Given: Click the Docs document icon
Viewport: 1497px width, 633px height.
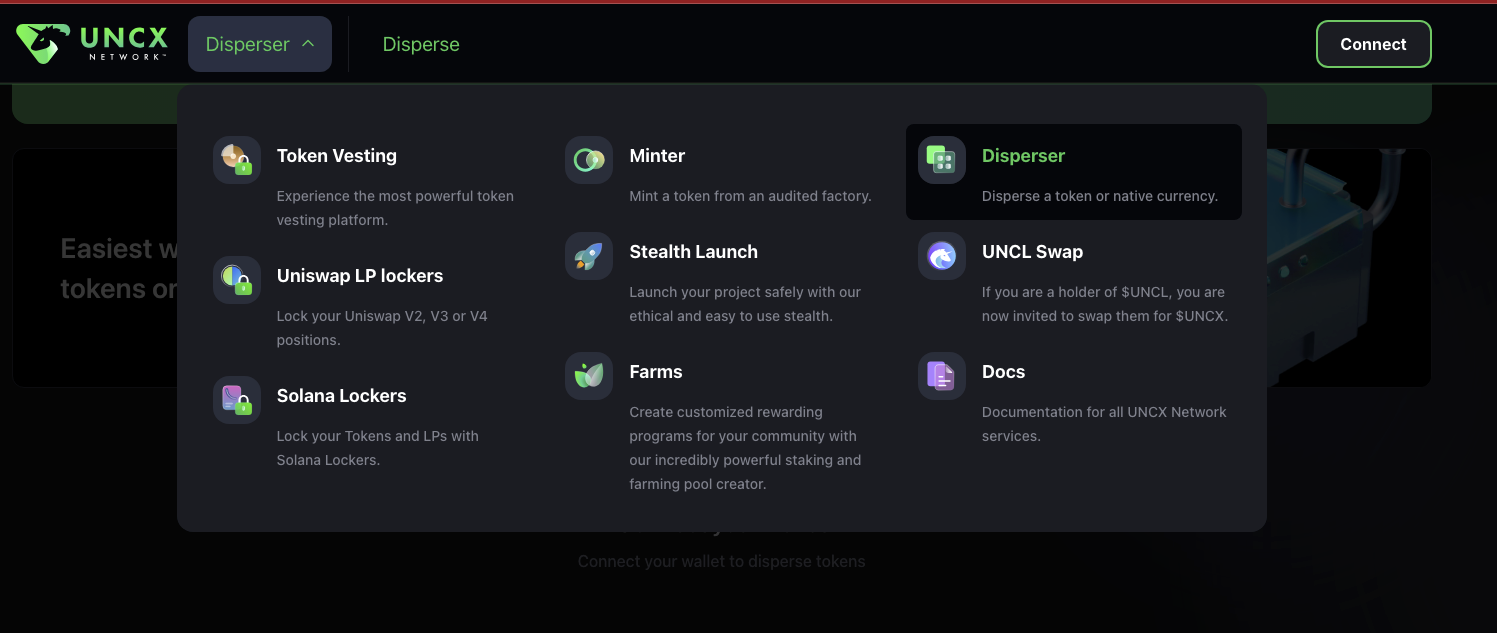Looking at the screenshot, I should point(942,376).
